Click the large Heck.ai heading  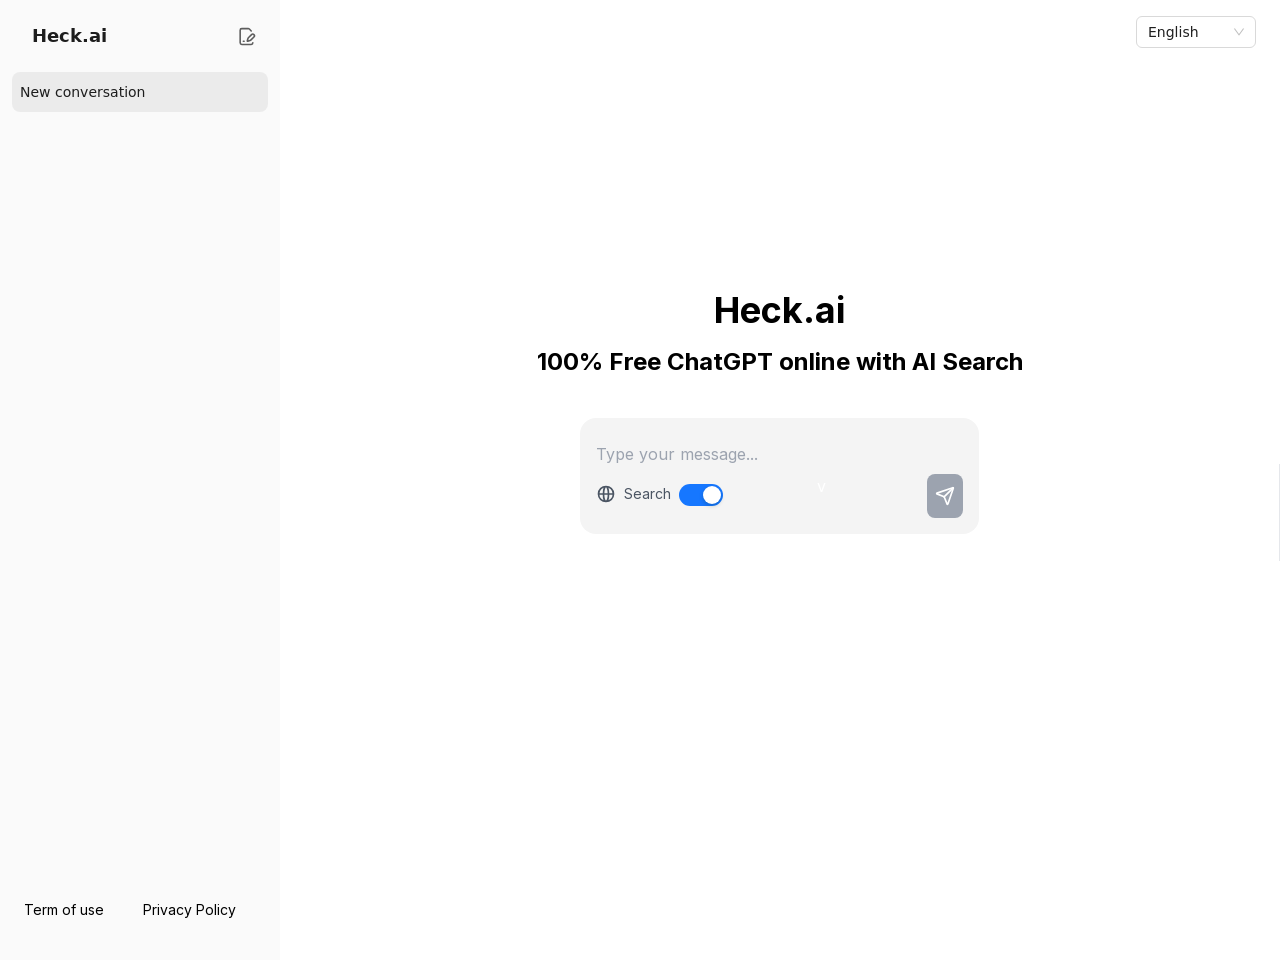pyautogui.click(x=779, y=310)
